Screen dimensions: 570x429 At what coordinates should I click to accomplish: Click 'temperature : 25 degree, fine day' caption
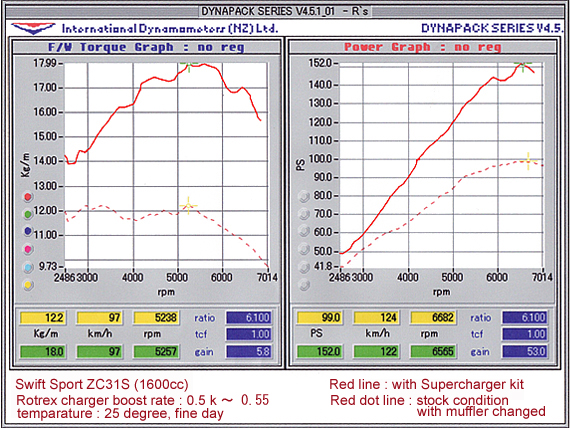(x=120, y=413)
